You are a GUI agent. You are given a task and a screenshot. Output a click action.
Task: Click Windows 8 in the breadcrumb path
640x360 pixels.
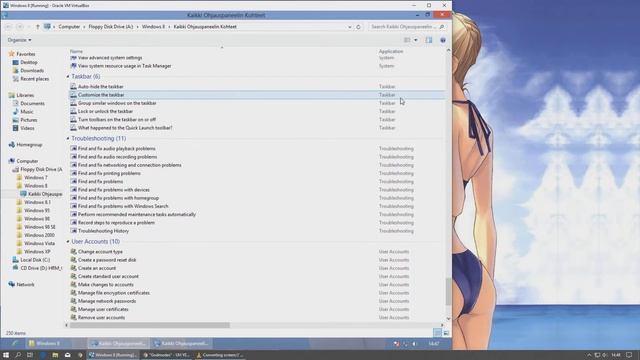click(153, 27)
